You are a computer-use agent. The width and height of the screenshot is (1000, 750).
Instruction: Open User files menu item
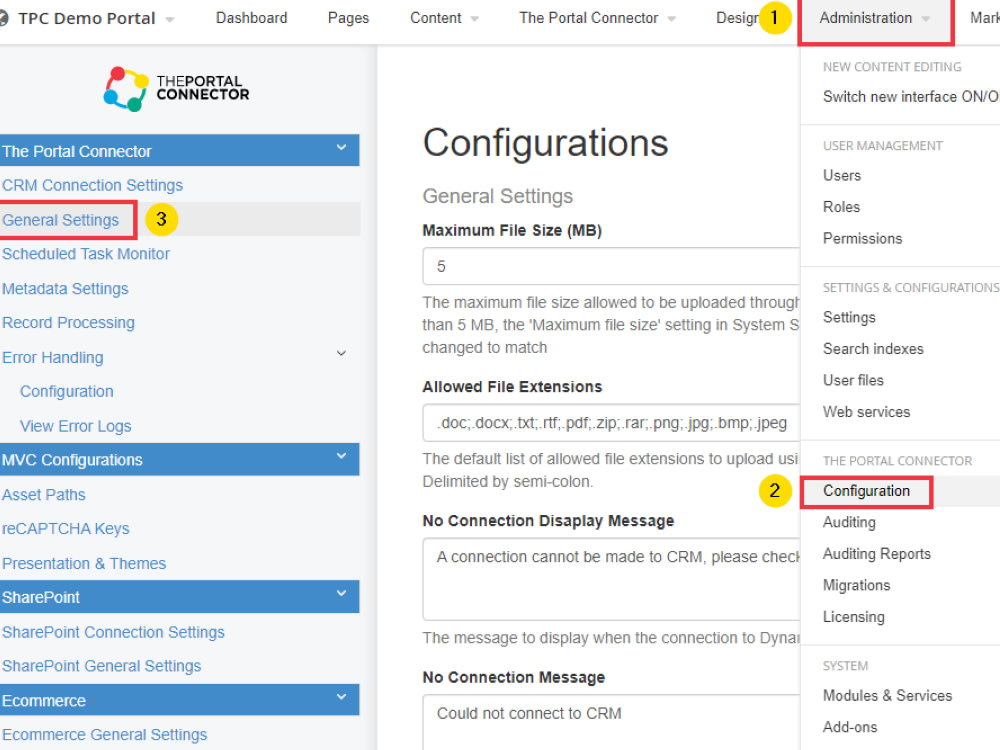(x=853, y=381)
